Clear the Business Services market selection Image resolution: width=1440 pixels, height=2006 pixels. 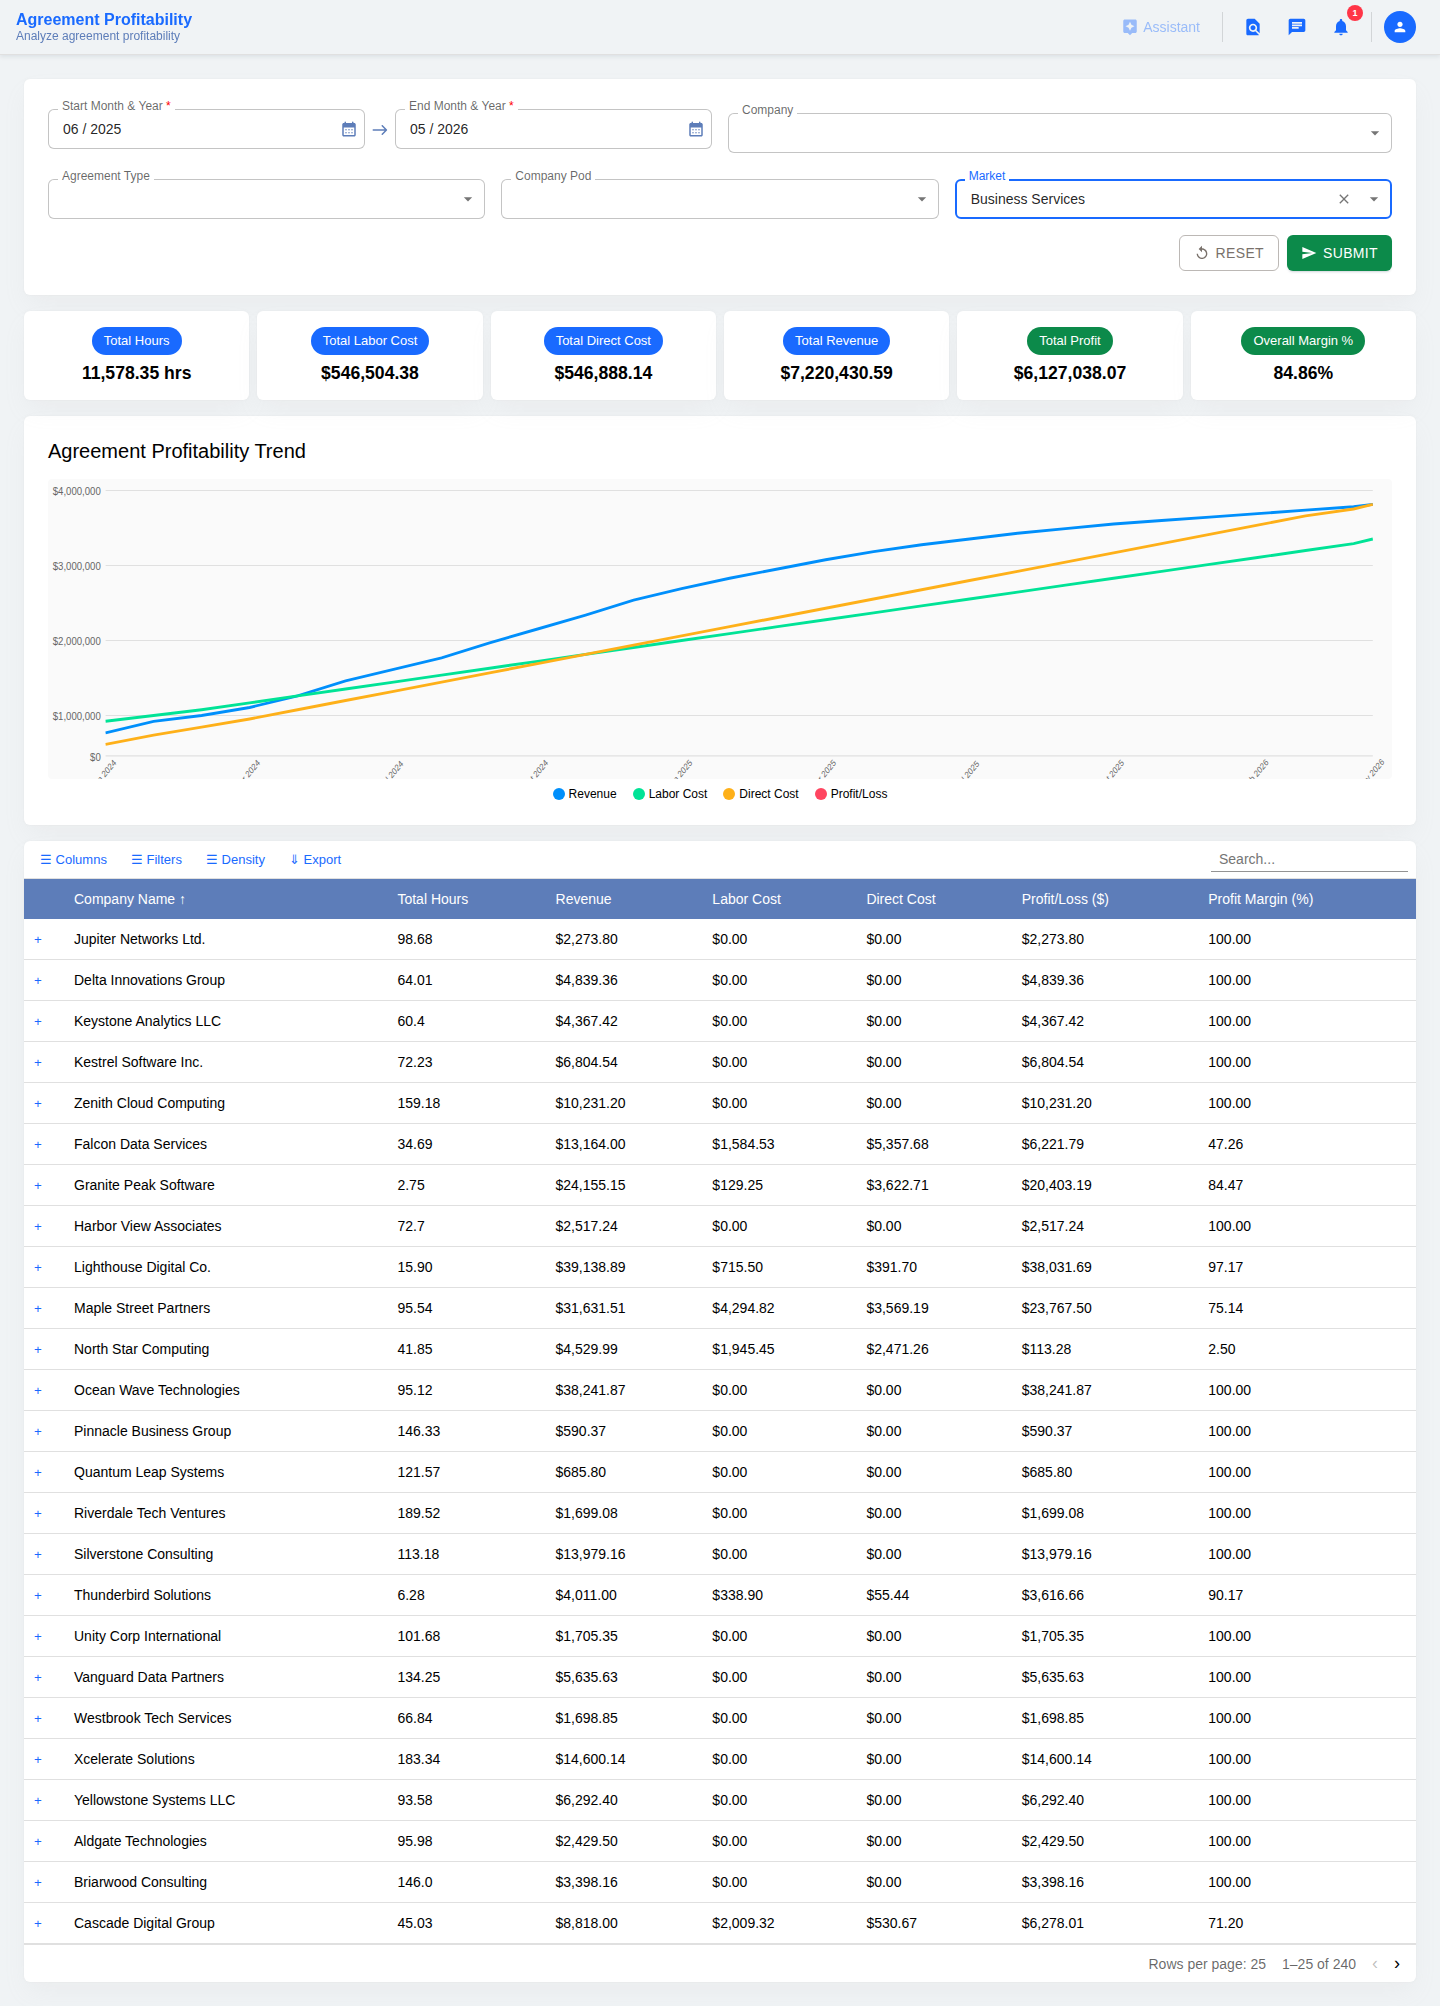coord(1344,199)
